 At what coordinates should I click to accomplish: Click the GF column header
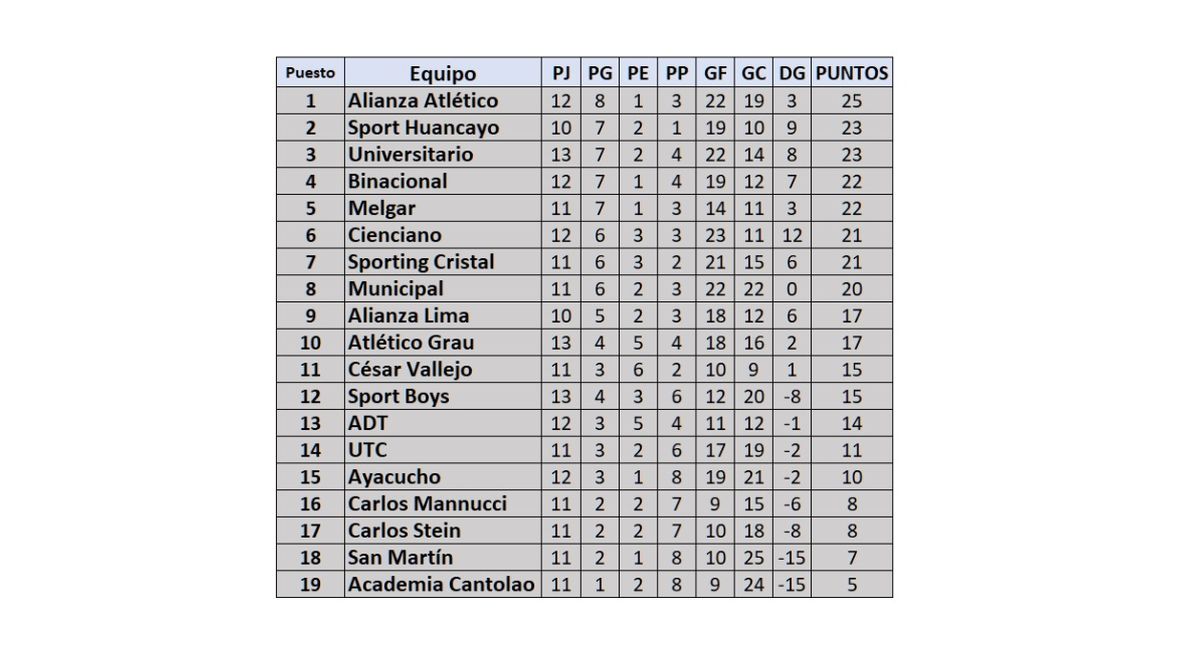(x=715, y=73)
